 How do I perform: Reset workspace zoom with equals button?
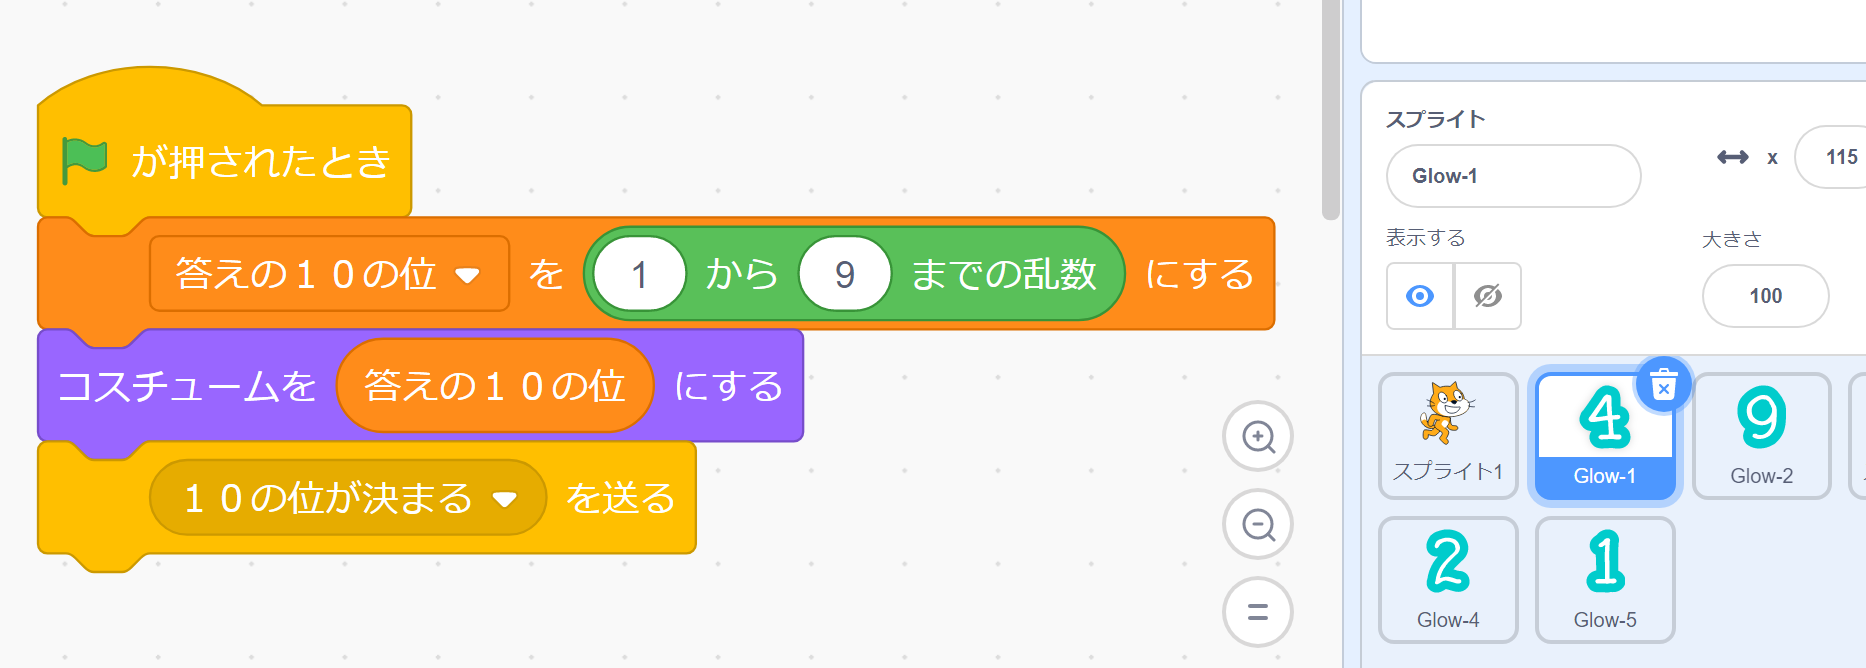(1258, 612)
